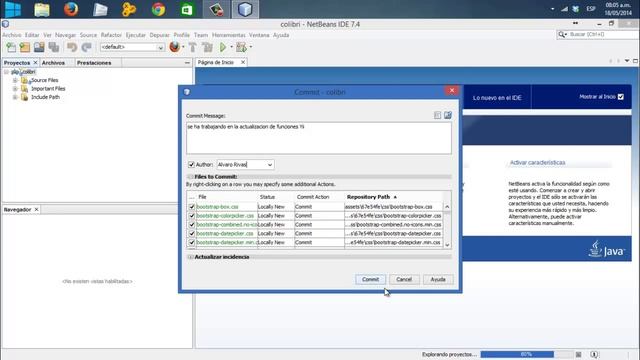Click the Save All toolbar icon

54,47
